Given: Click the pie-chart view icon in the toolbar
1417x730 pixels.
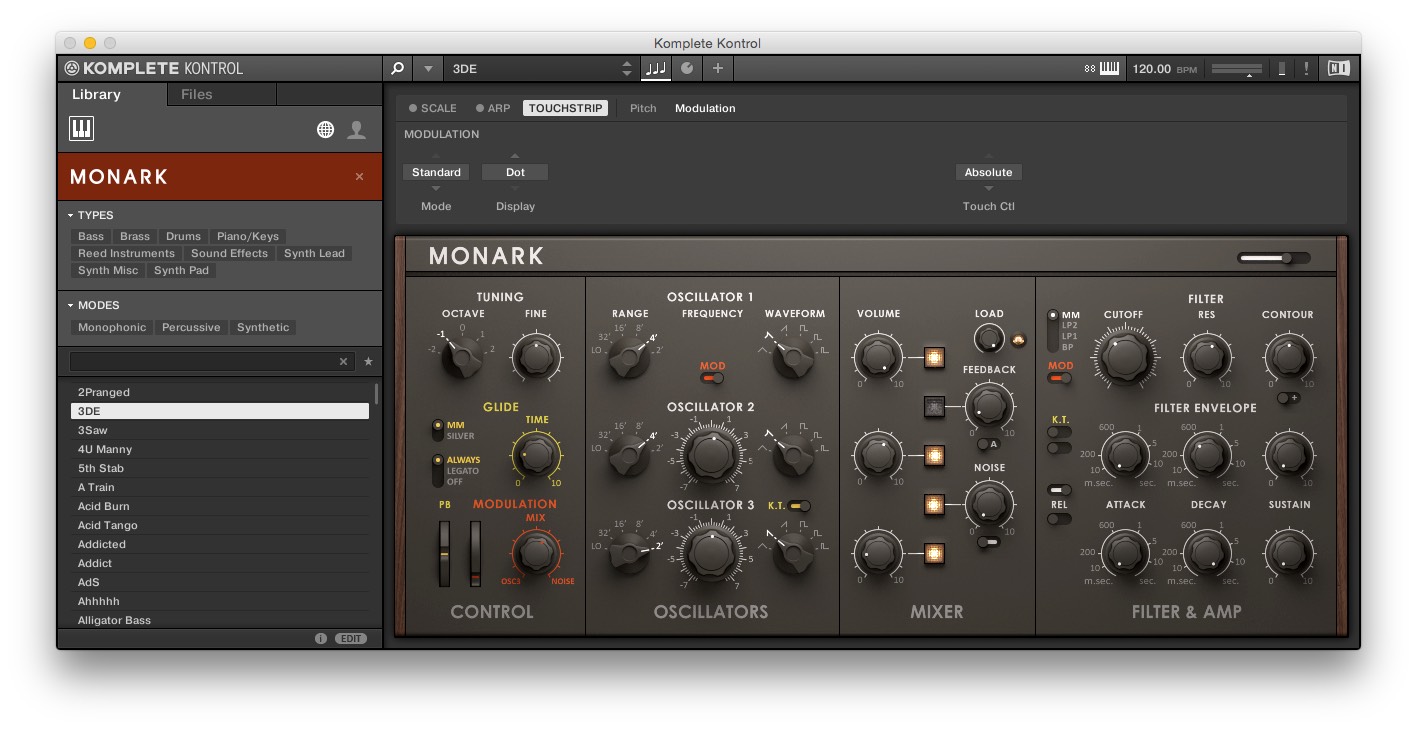Looking at the screenshot, I should tap(687, 68).
